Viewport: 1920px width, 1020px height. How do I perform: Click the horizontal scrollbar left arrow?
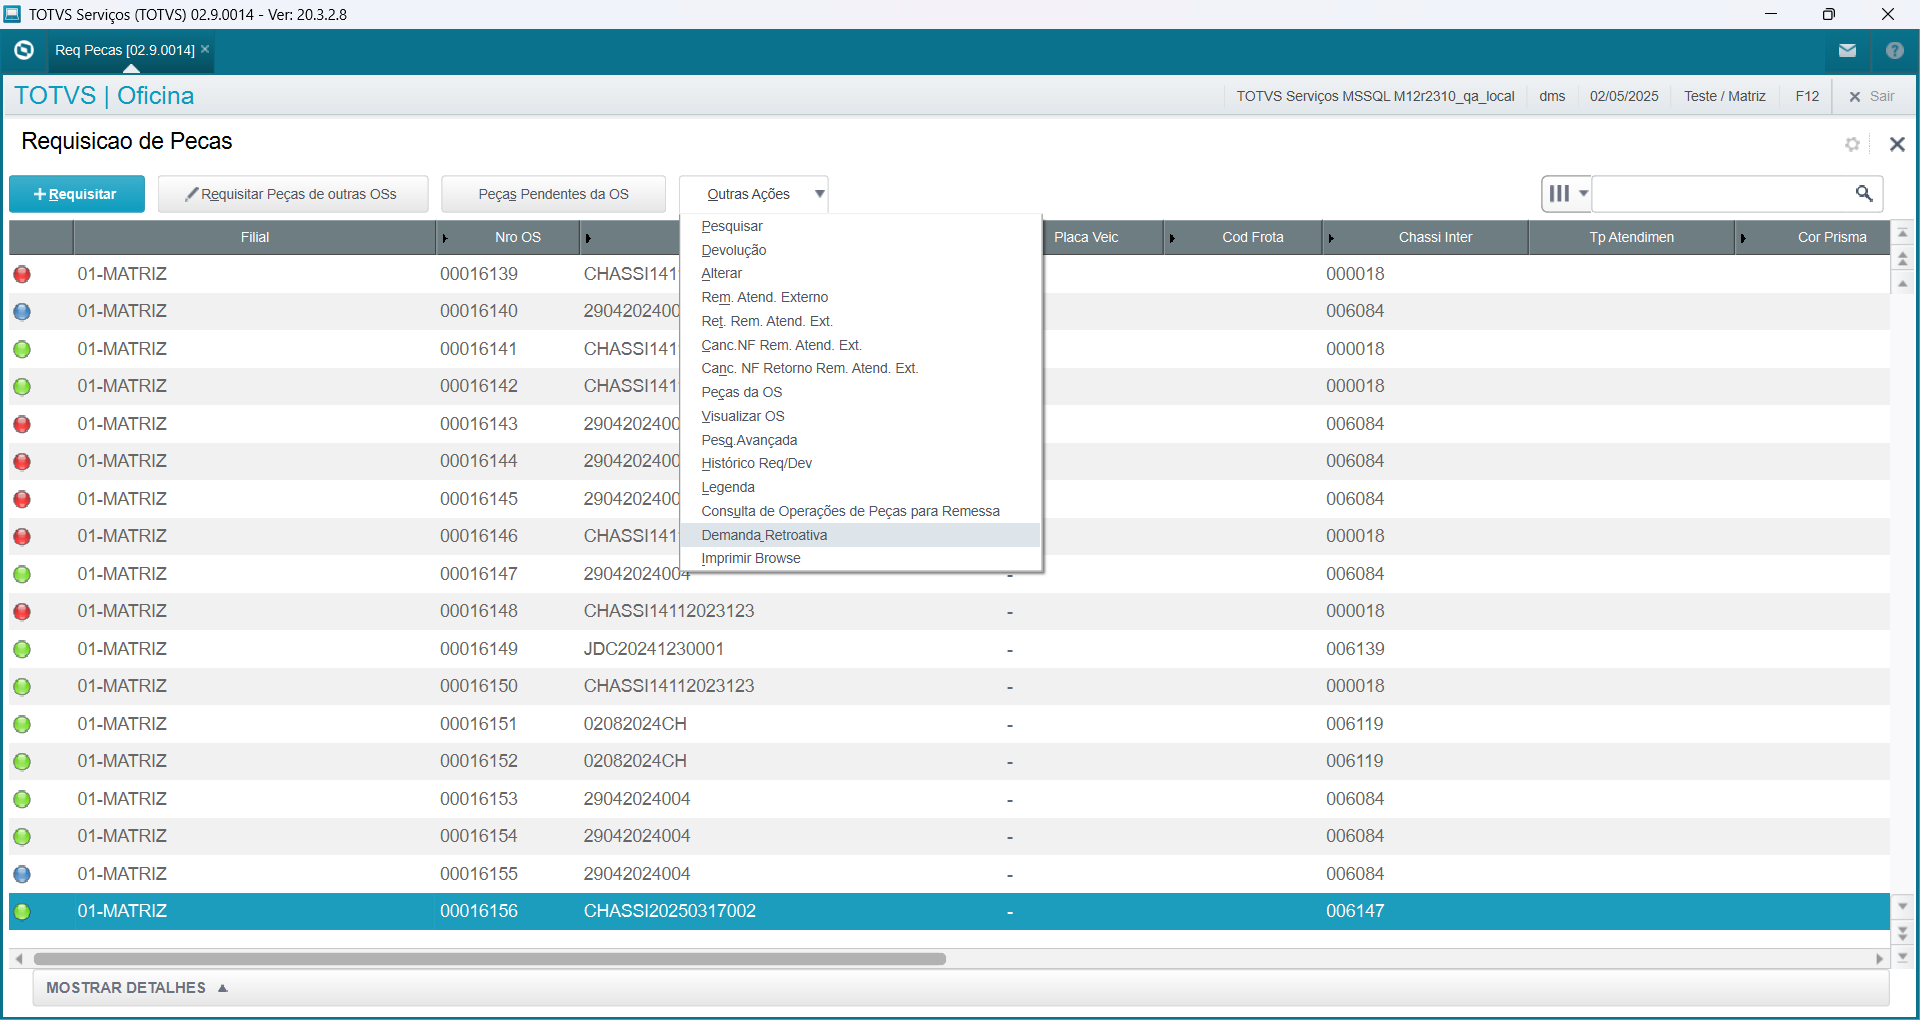[x=19, y=959]
